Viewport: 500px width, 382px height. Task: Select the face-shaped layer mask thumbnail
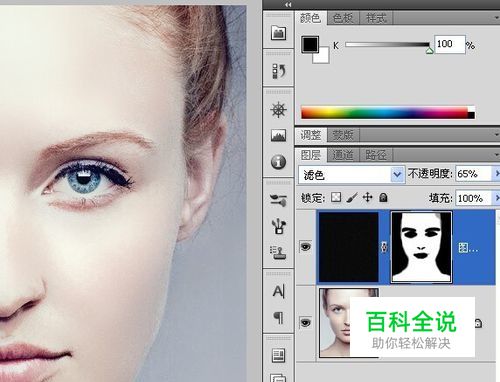[421, 247]
